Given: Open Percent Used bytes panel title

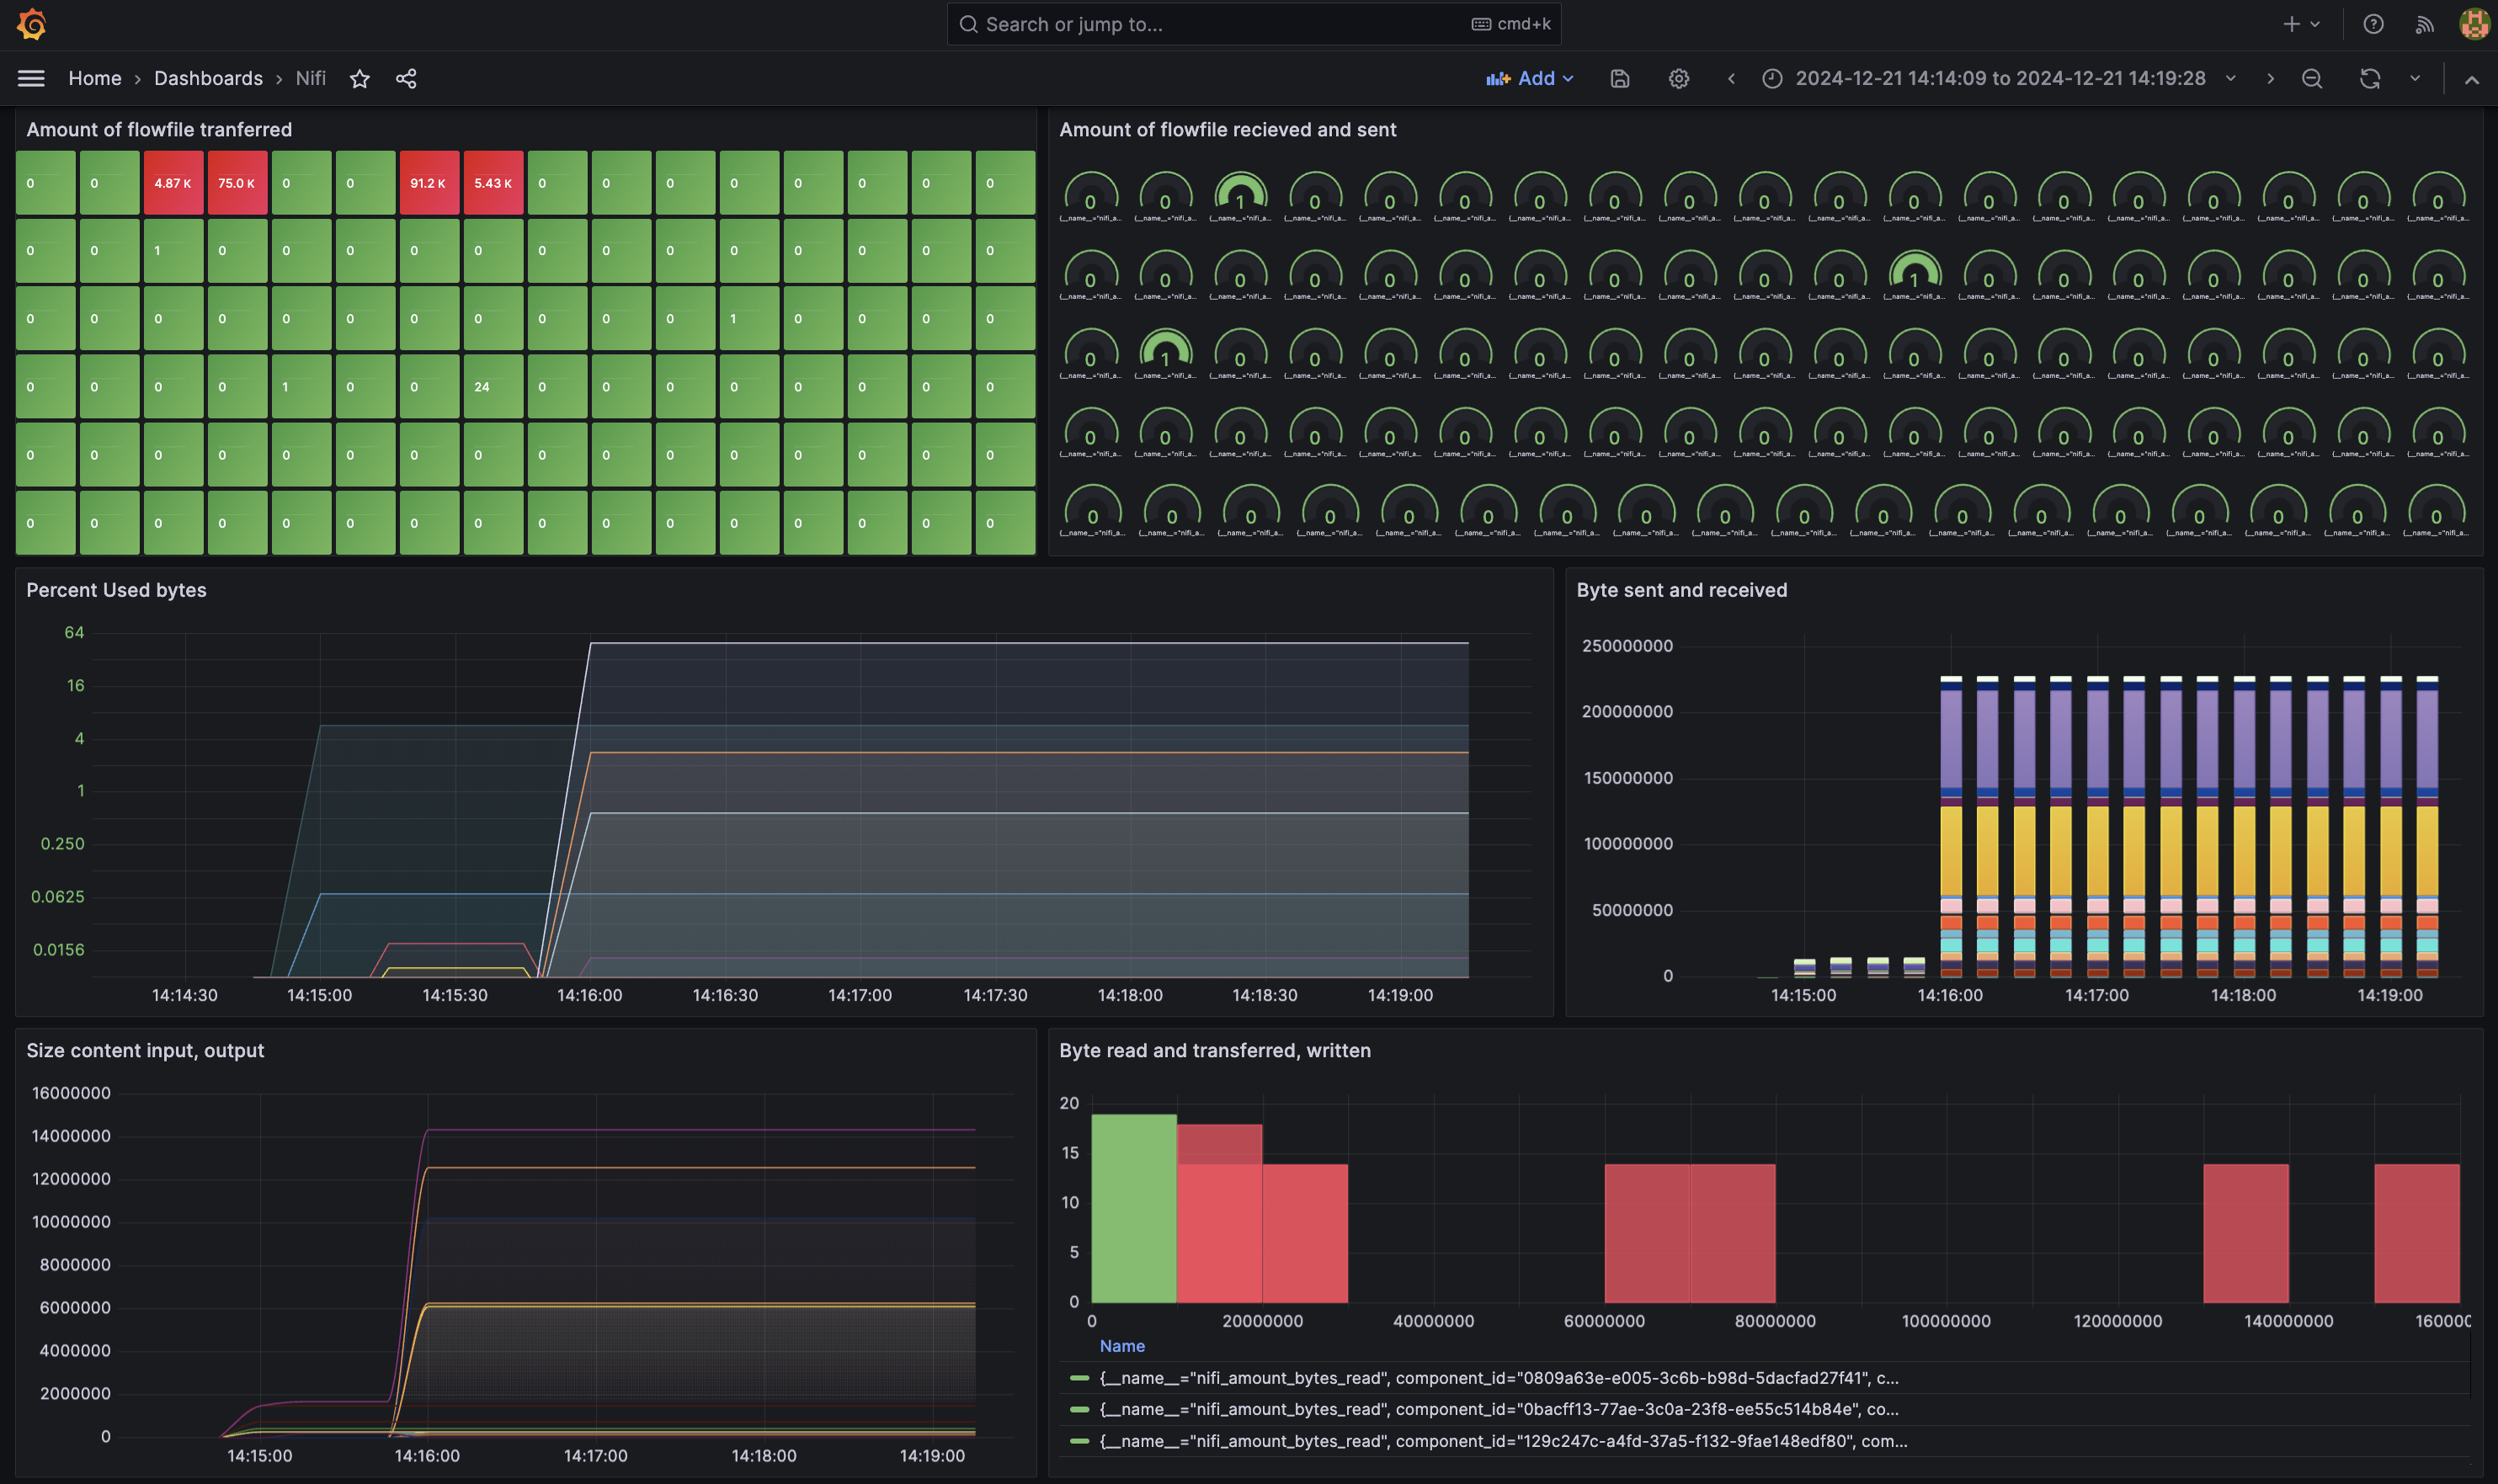Looking at the screenshot, I should (x=116, y=590).
